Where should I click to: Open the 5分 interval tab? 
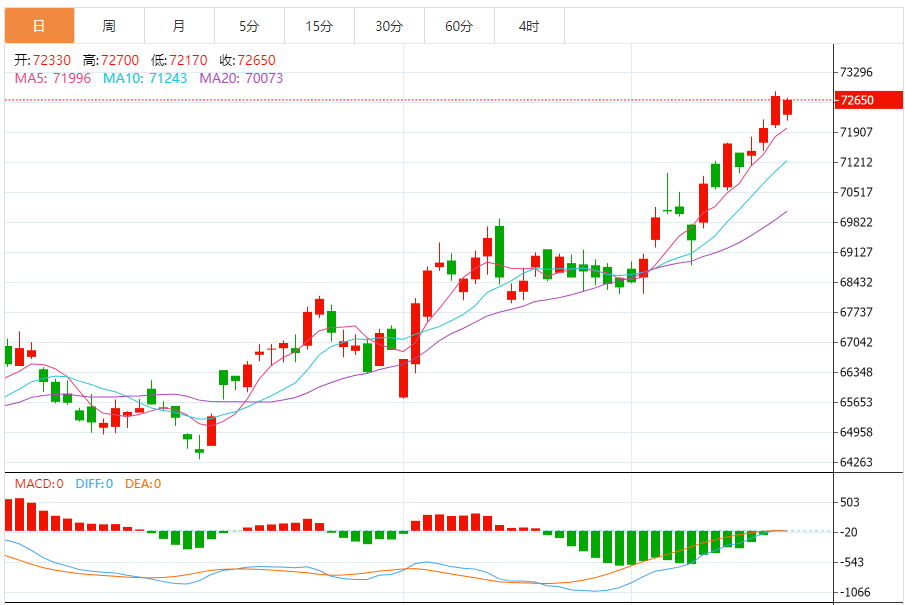249,26
